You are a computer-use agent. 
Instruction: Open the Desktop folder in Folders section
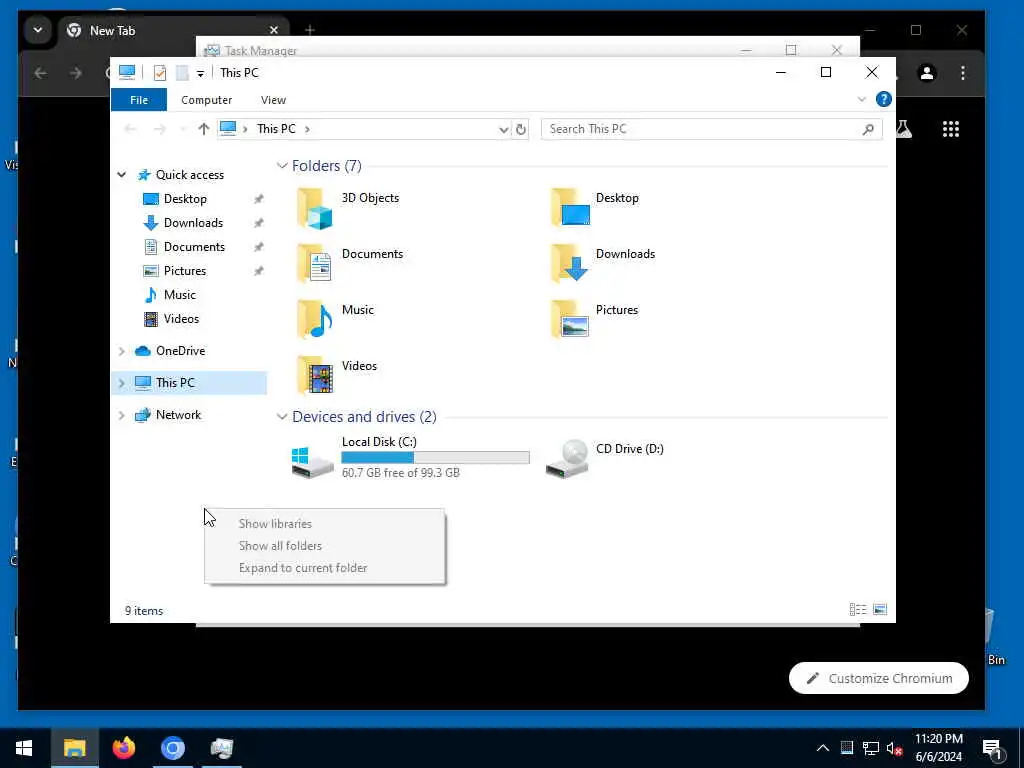point(570,208)
